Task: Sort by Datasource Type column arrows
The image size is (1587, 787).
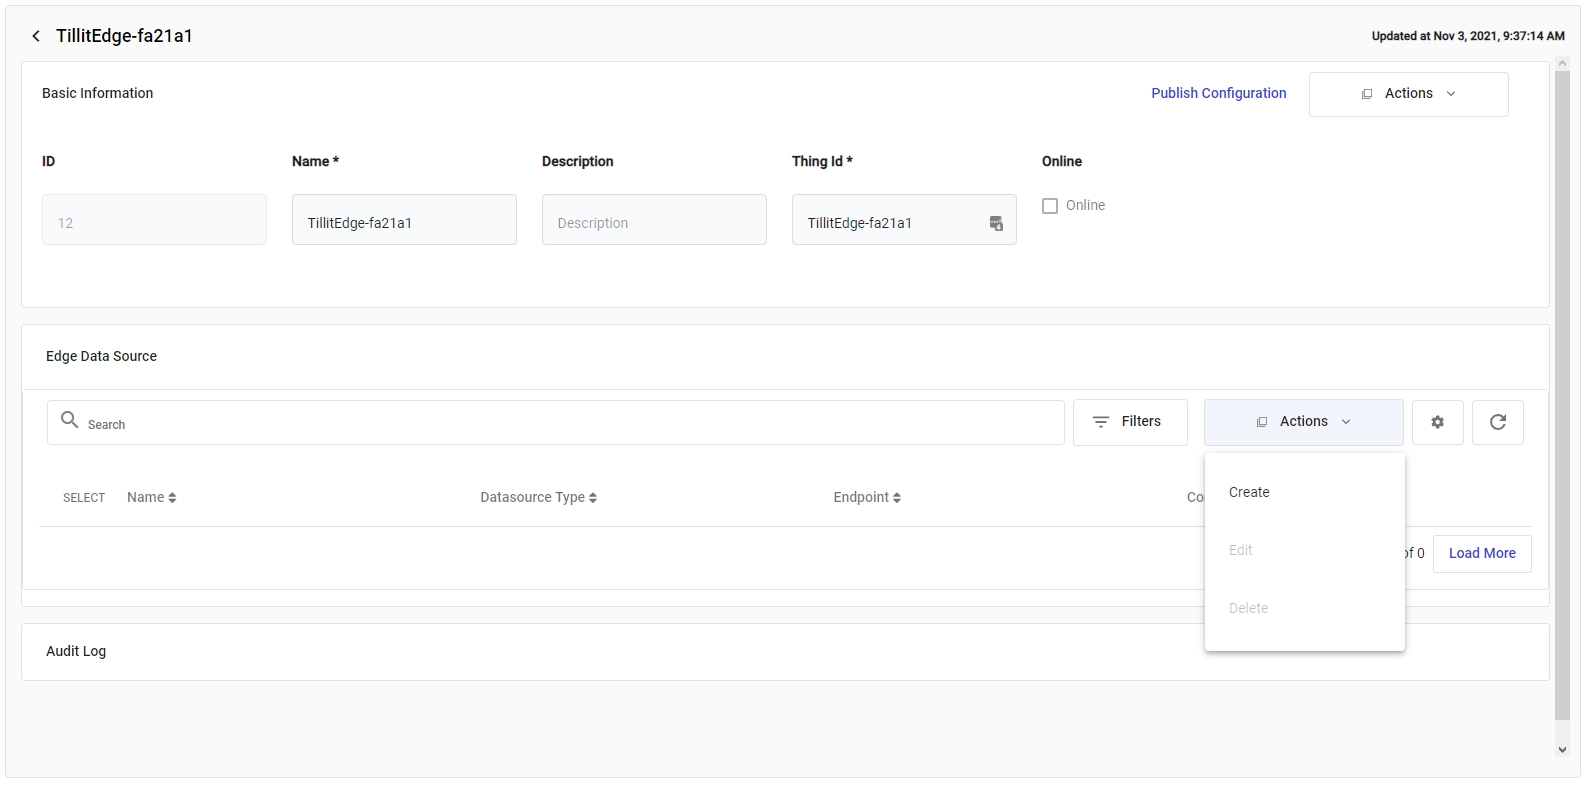Action: coord(593,498)
